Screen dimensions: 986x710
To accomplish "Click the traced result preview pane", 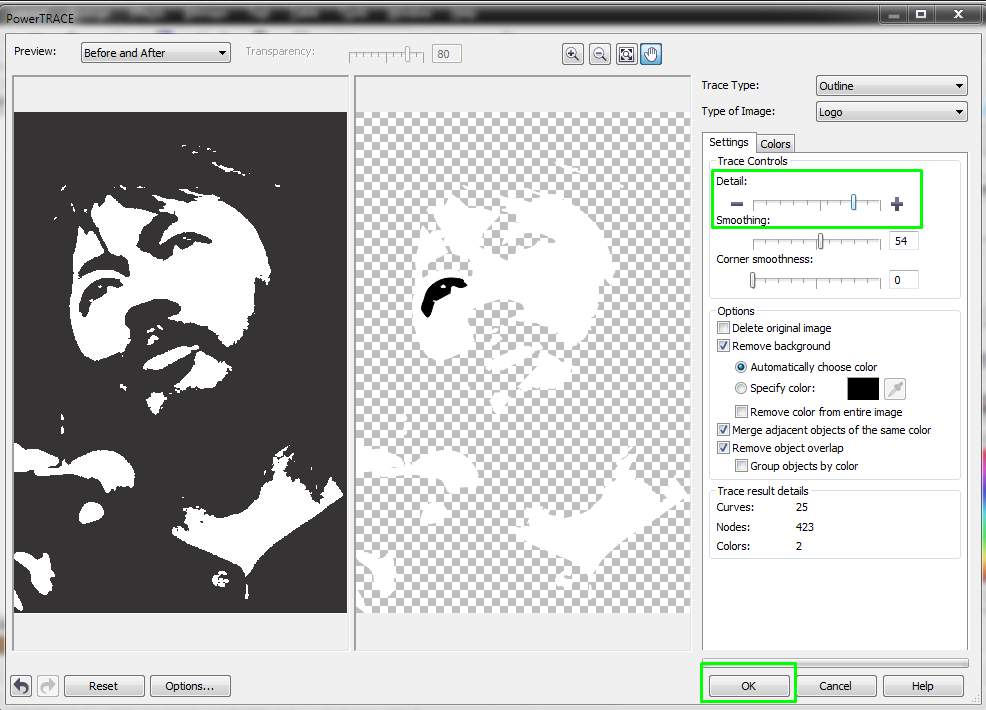I will (x=523, y=362).
